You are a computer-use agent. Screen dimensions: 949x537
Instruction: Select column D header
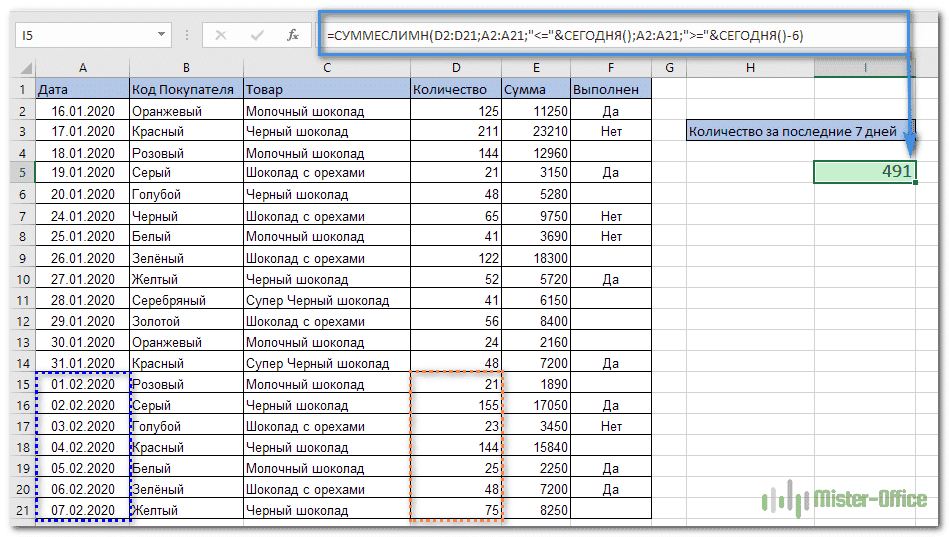pos(455,67)
